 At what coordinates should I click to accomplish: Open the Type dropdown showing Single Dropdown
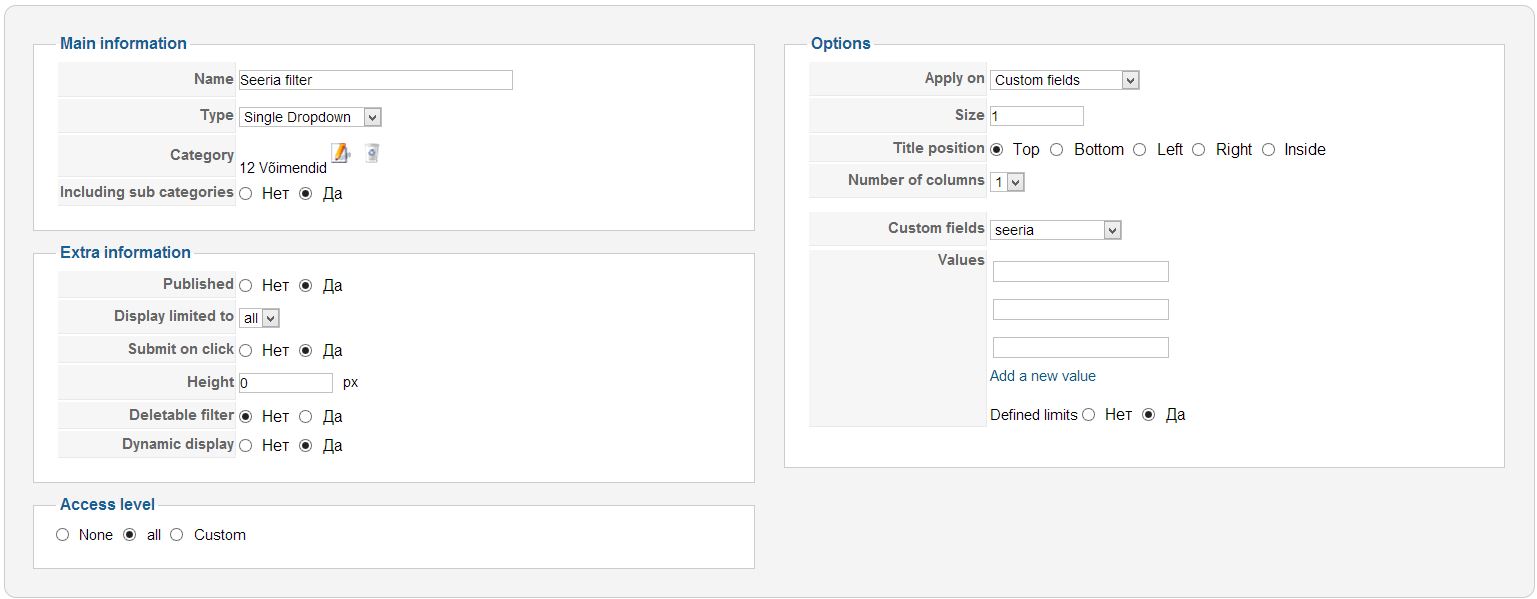310,117
